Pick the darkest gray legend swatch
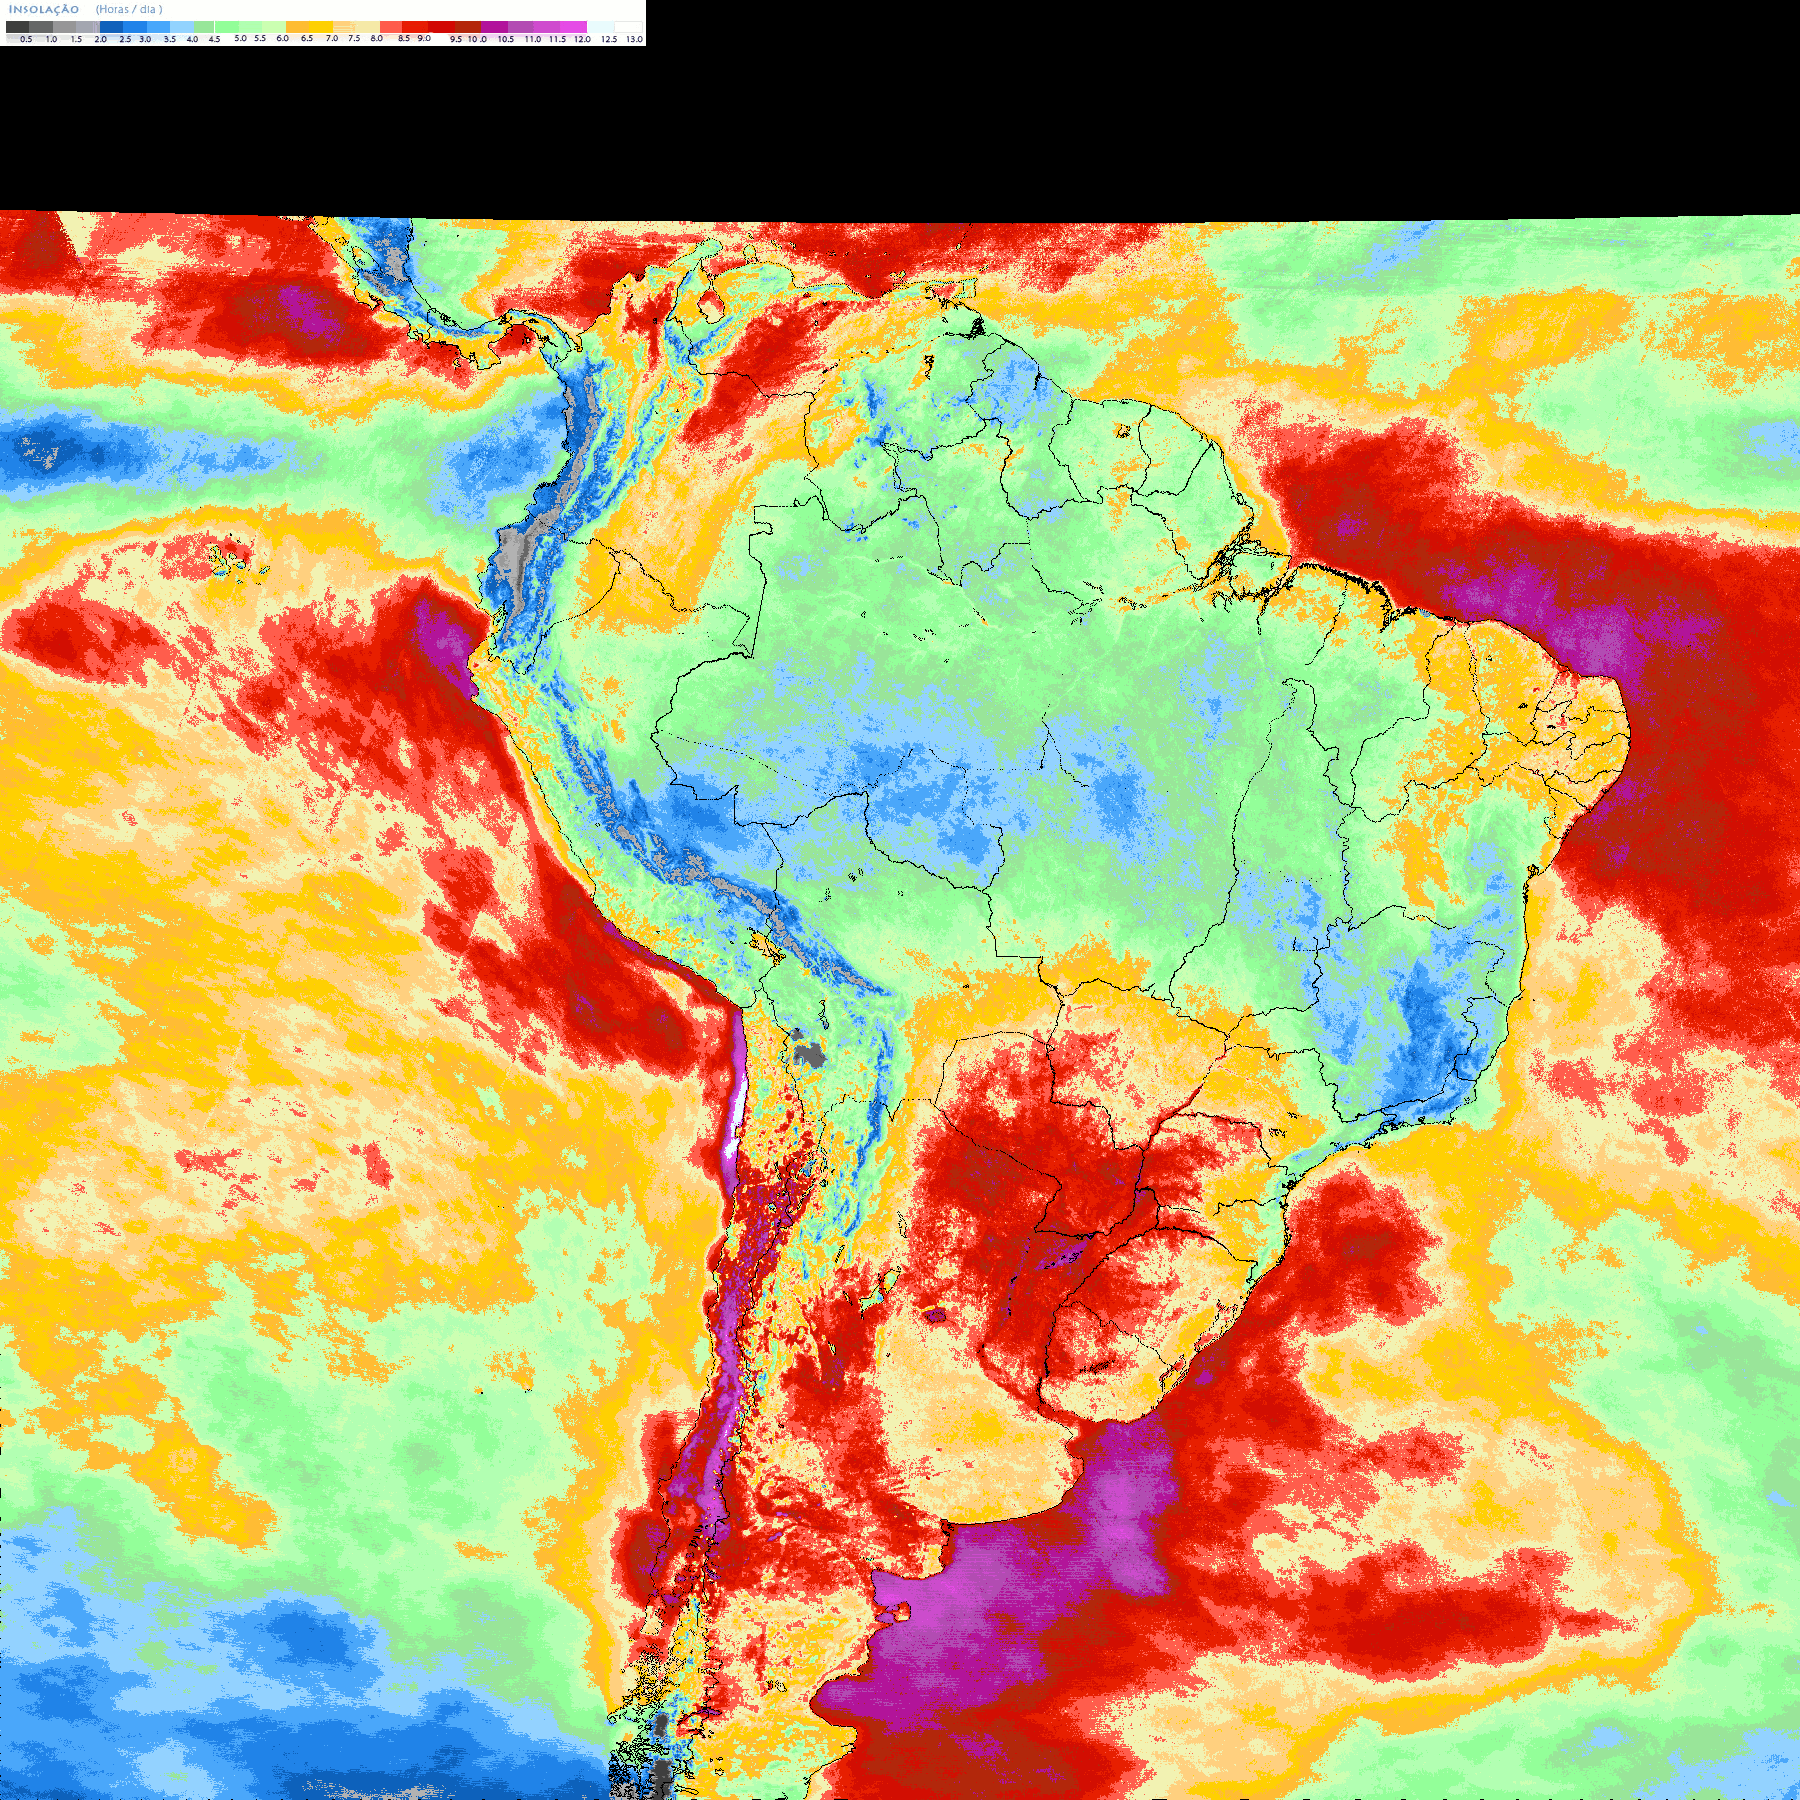 click(x=17, y=27)
